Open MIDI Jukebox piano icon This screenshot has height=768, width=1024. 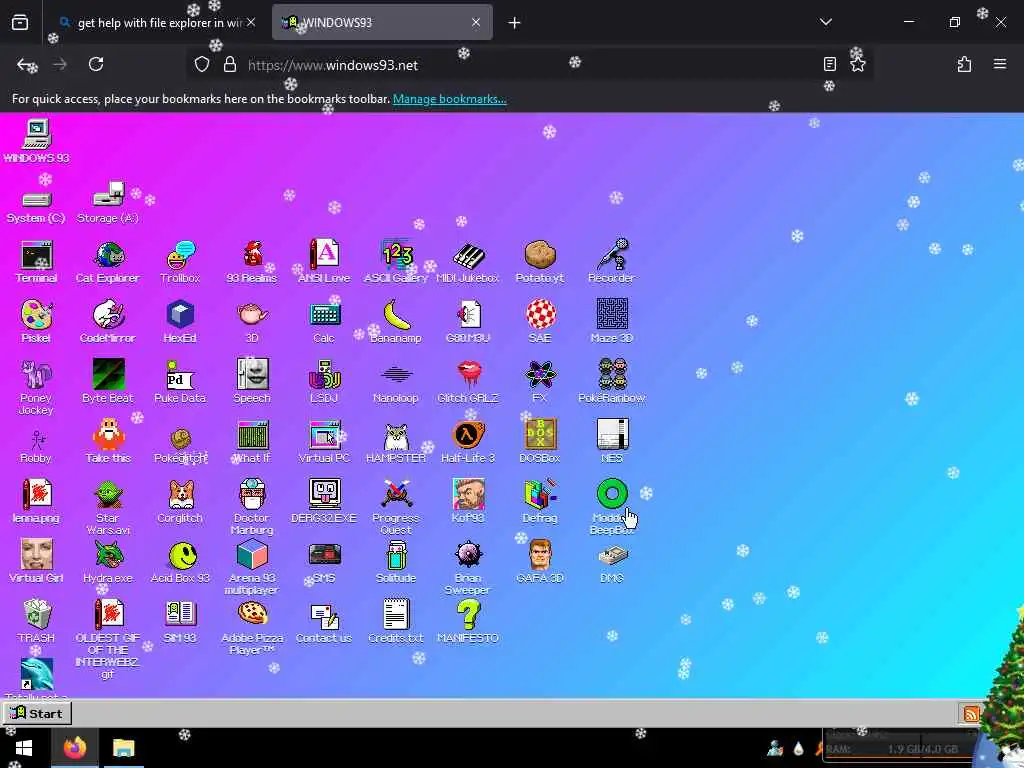(468, 261)
